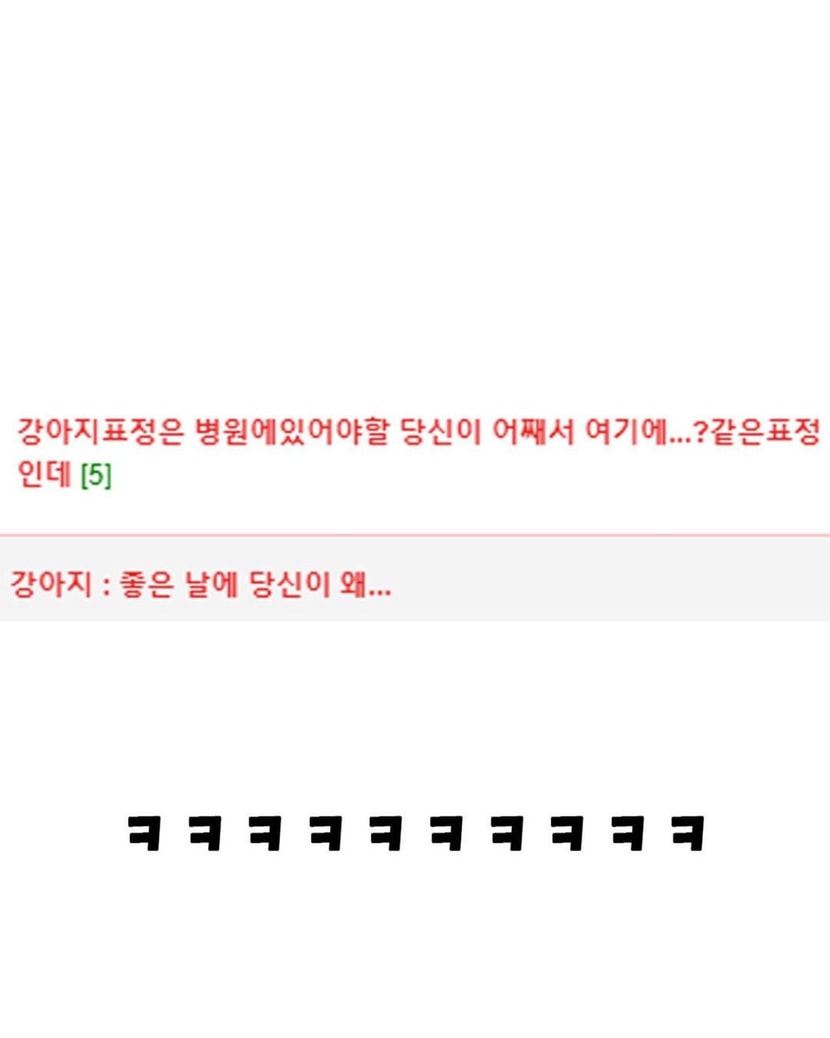Viewport: 830px width, 1038px height.
Task: Click the first black ㅋ character
Action: (144, 833)
